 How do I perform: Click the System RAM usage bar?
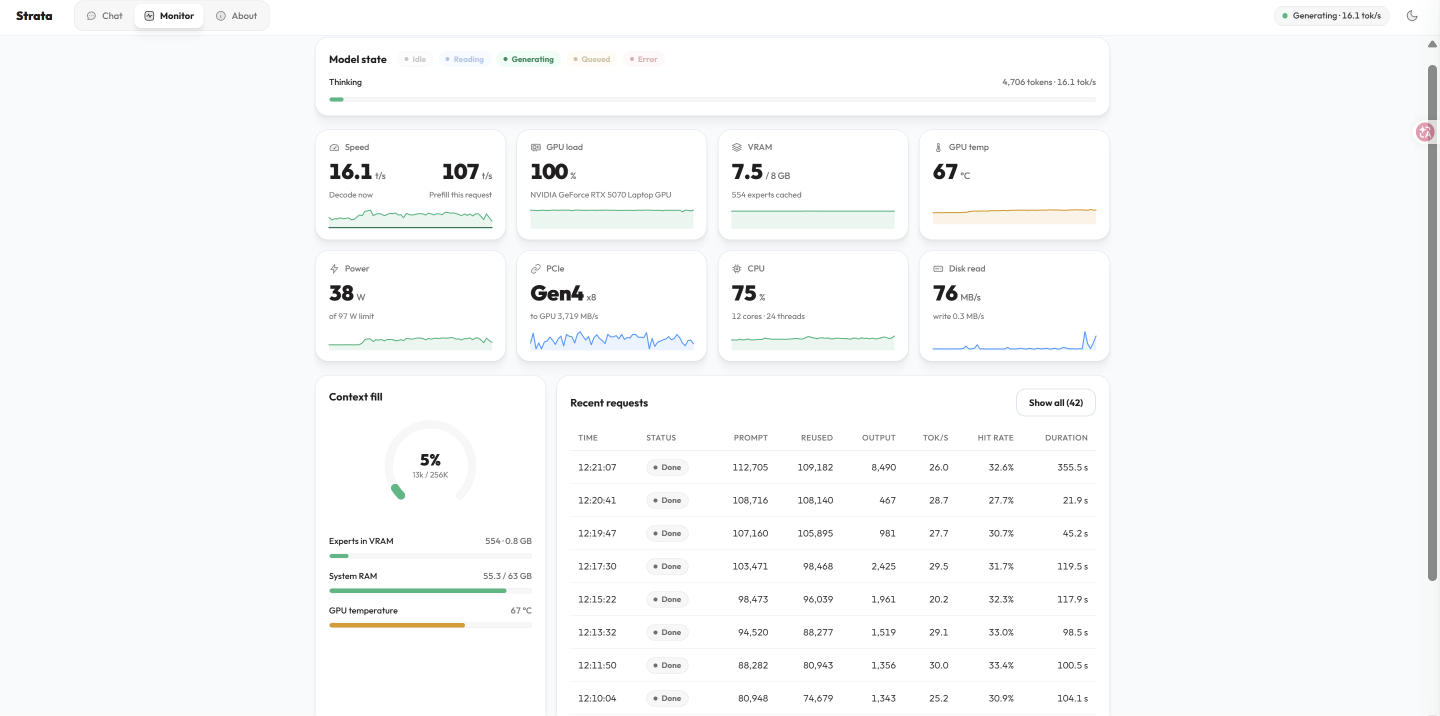430,591
